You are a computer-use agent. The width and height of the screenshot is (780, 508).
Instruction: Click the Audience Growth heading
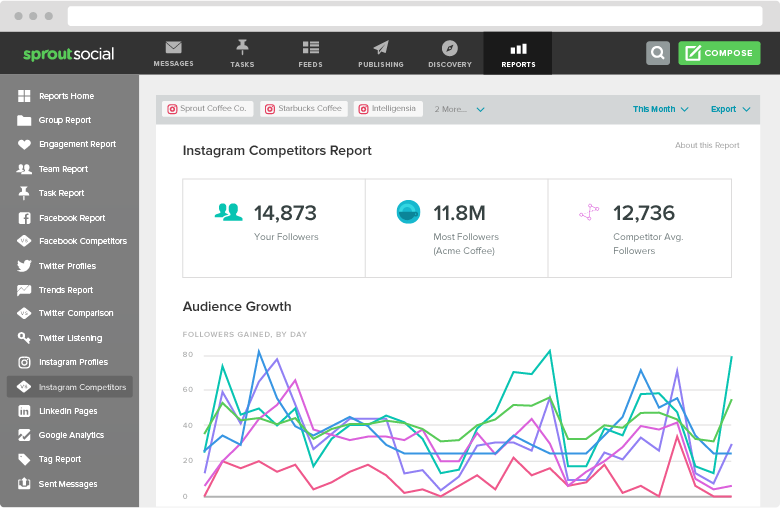(237, 306)
